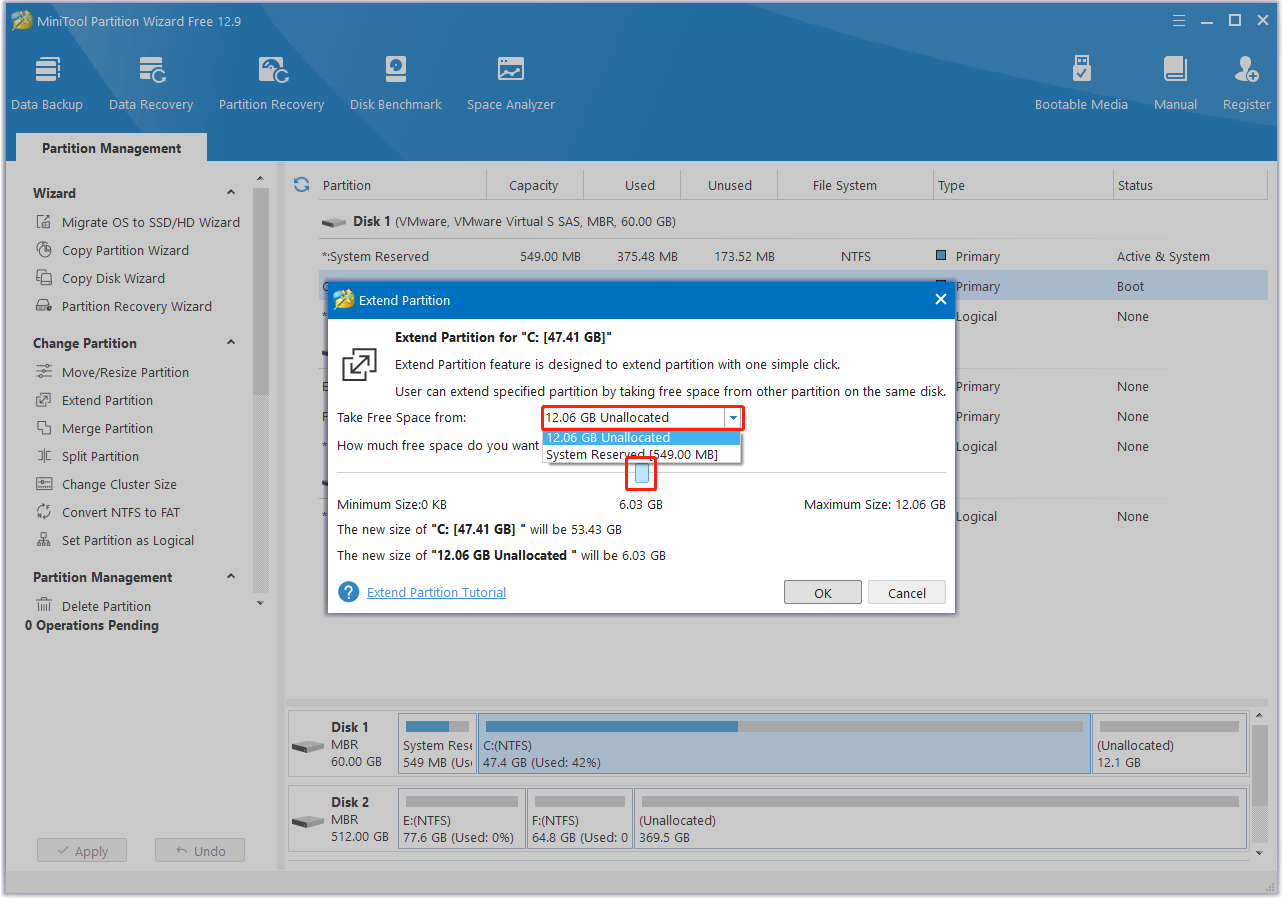Open Space Analyzer
Viewport: 1282px width, 899px height.
(511, 83)
